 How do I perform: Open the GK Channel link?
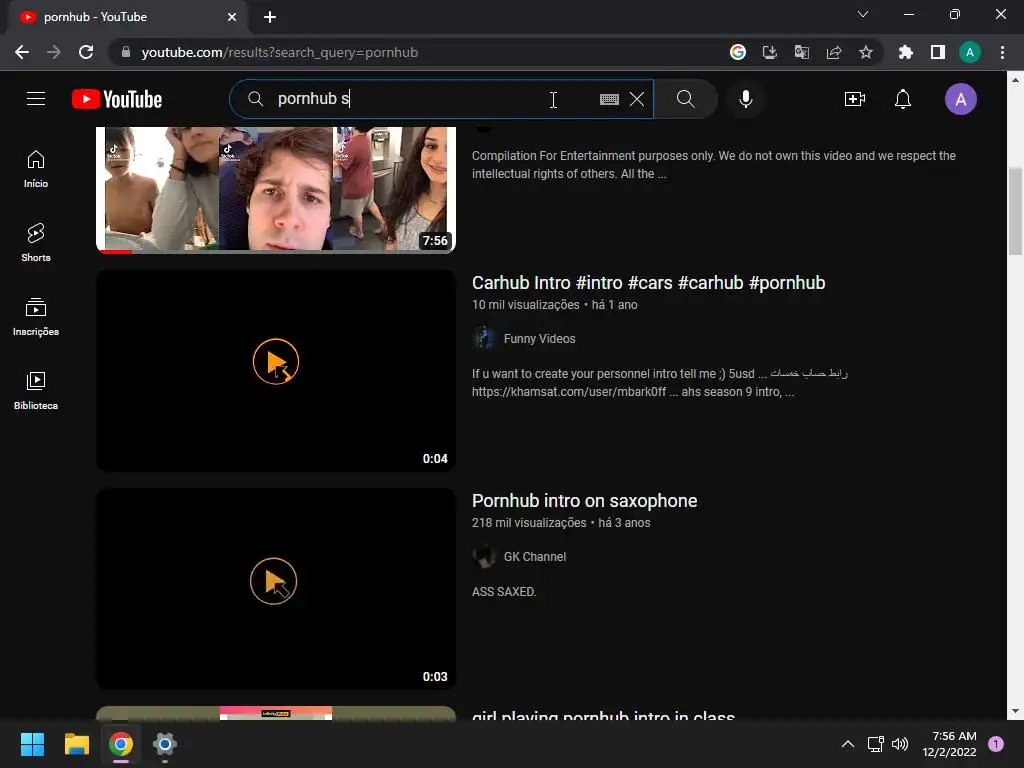pos(535,556)
